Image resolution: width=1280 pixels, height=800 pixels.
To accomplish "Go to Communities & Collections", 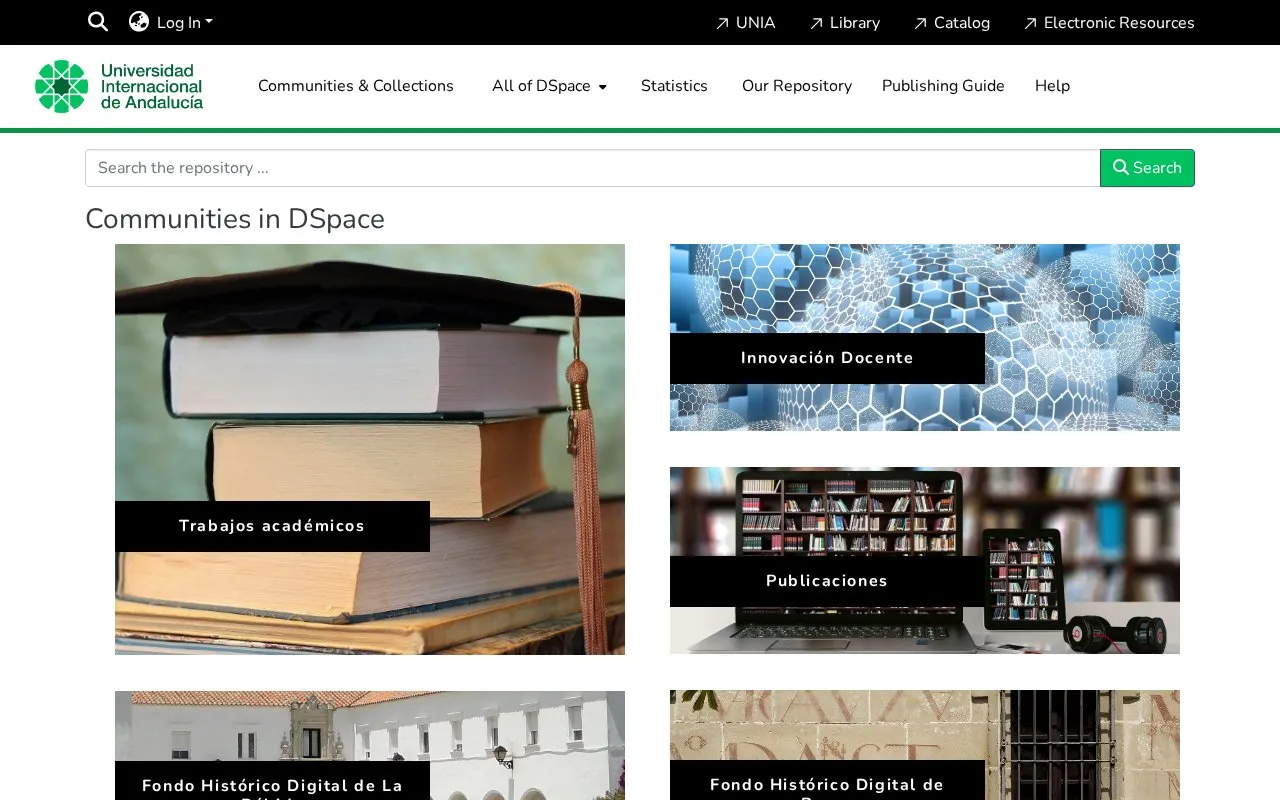I will (x=356, y=86).
